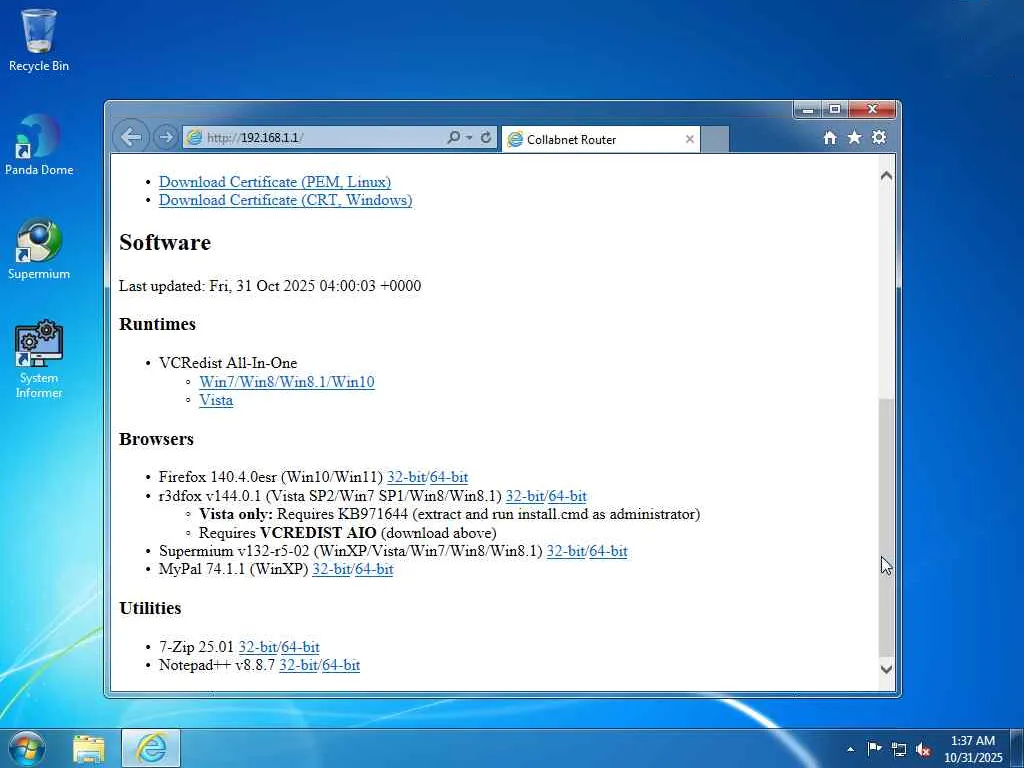Download MyPal 74.1.1 64-bit
Viewport: 1024px width, 768px height.
[x=374, y=569]
